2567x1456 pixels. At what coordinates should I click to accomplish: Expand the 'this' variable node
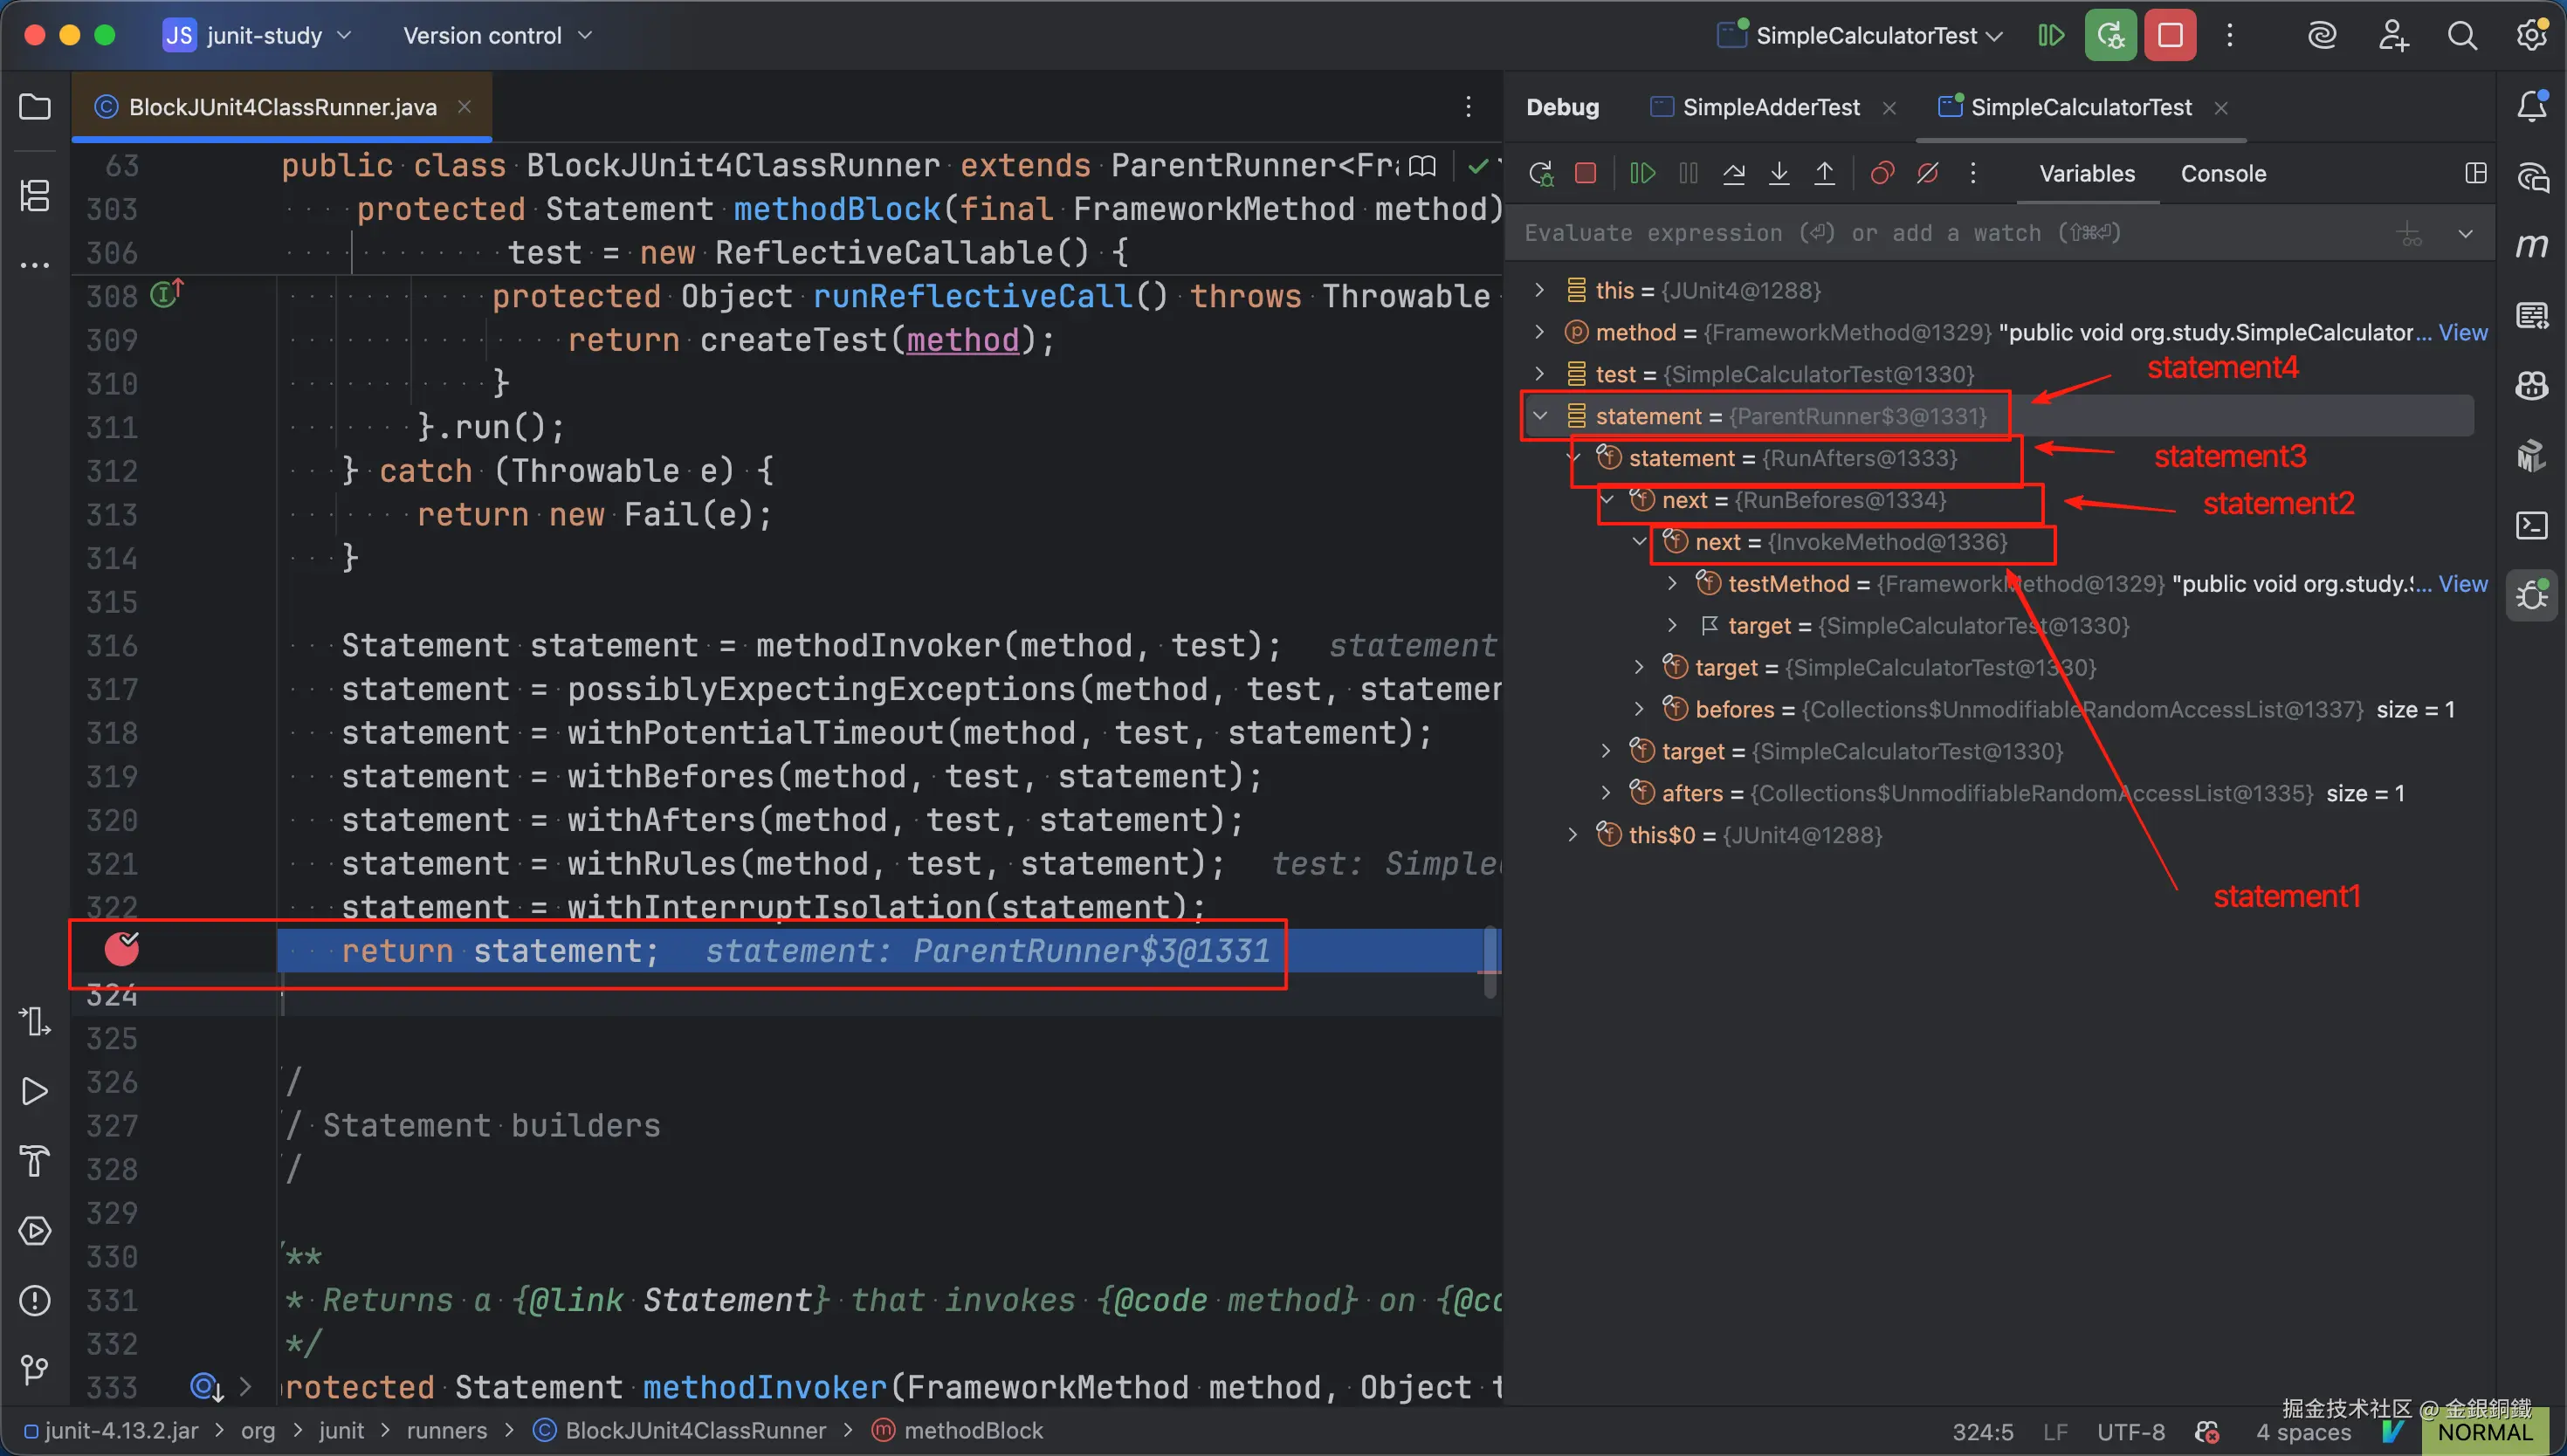[x=1540, y=290]
